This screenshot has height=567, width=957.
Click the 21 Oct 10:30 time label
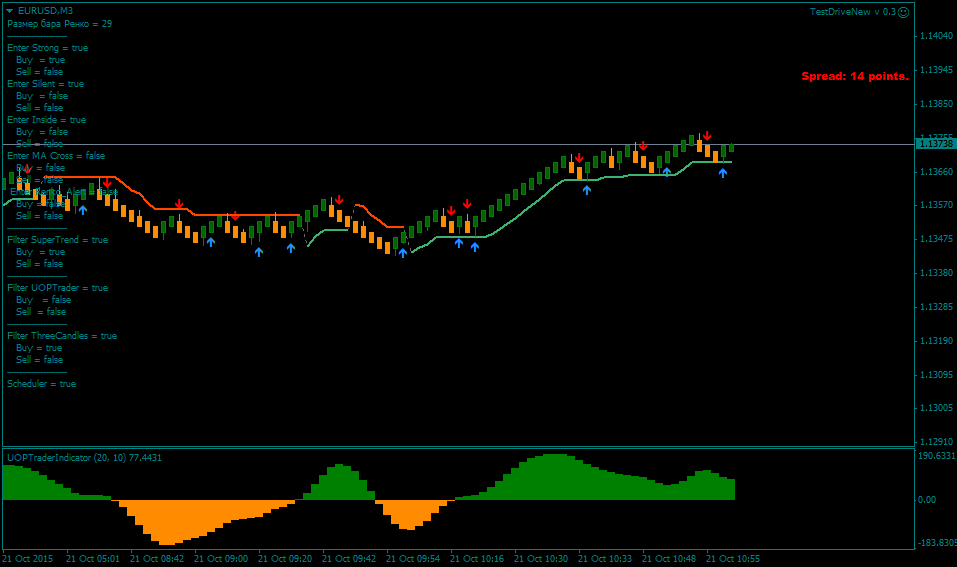(x=541, y=558)
